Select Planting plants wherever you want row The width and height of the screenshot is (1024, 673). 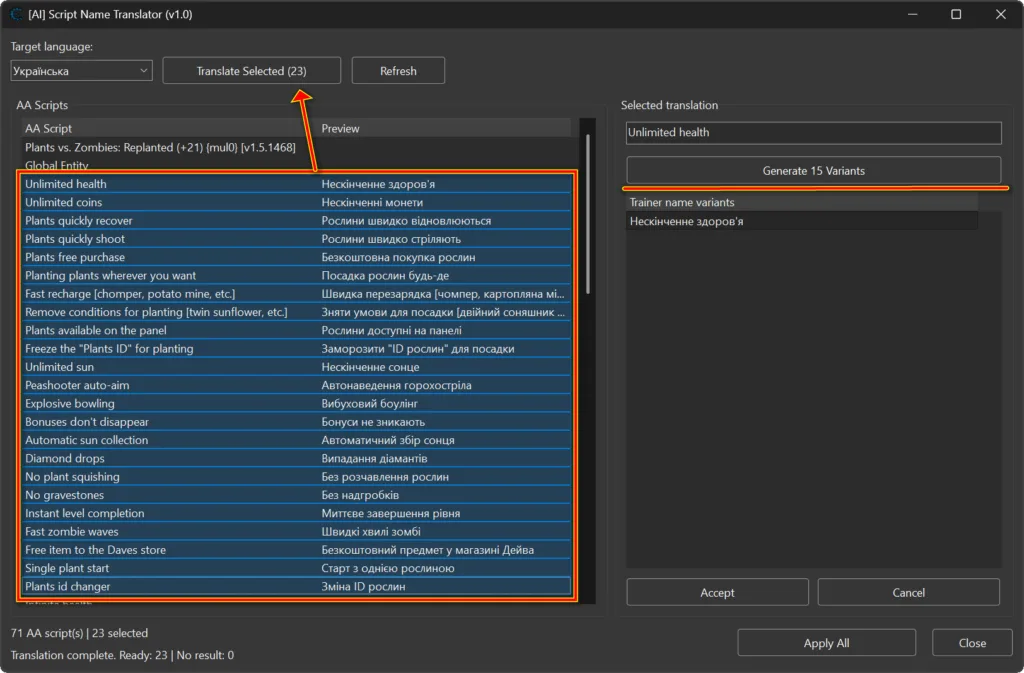point(296,275)
